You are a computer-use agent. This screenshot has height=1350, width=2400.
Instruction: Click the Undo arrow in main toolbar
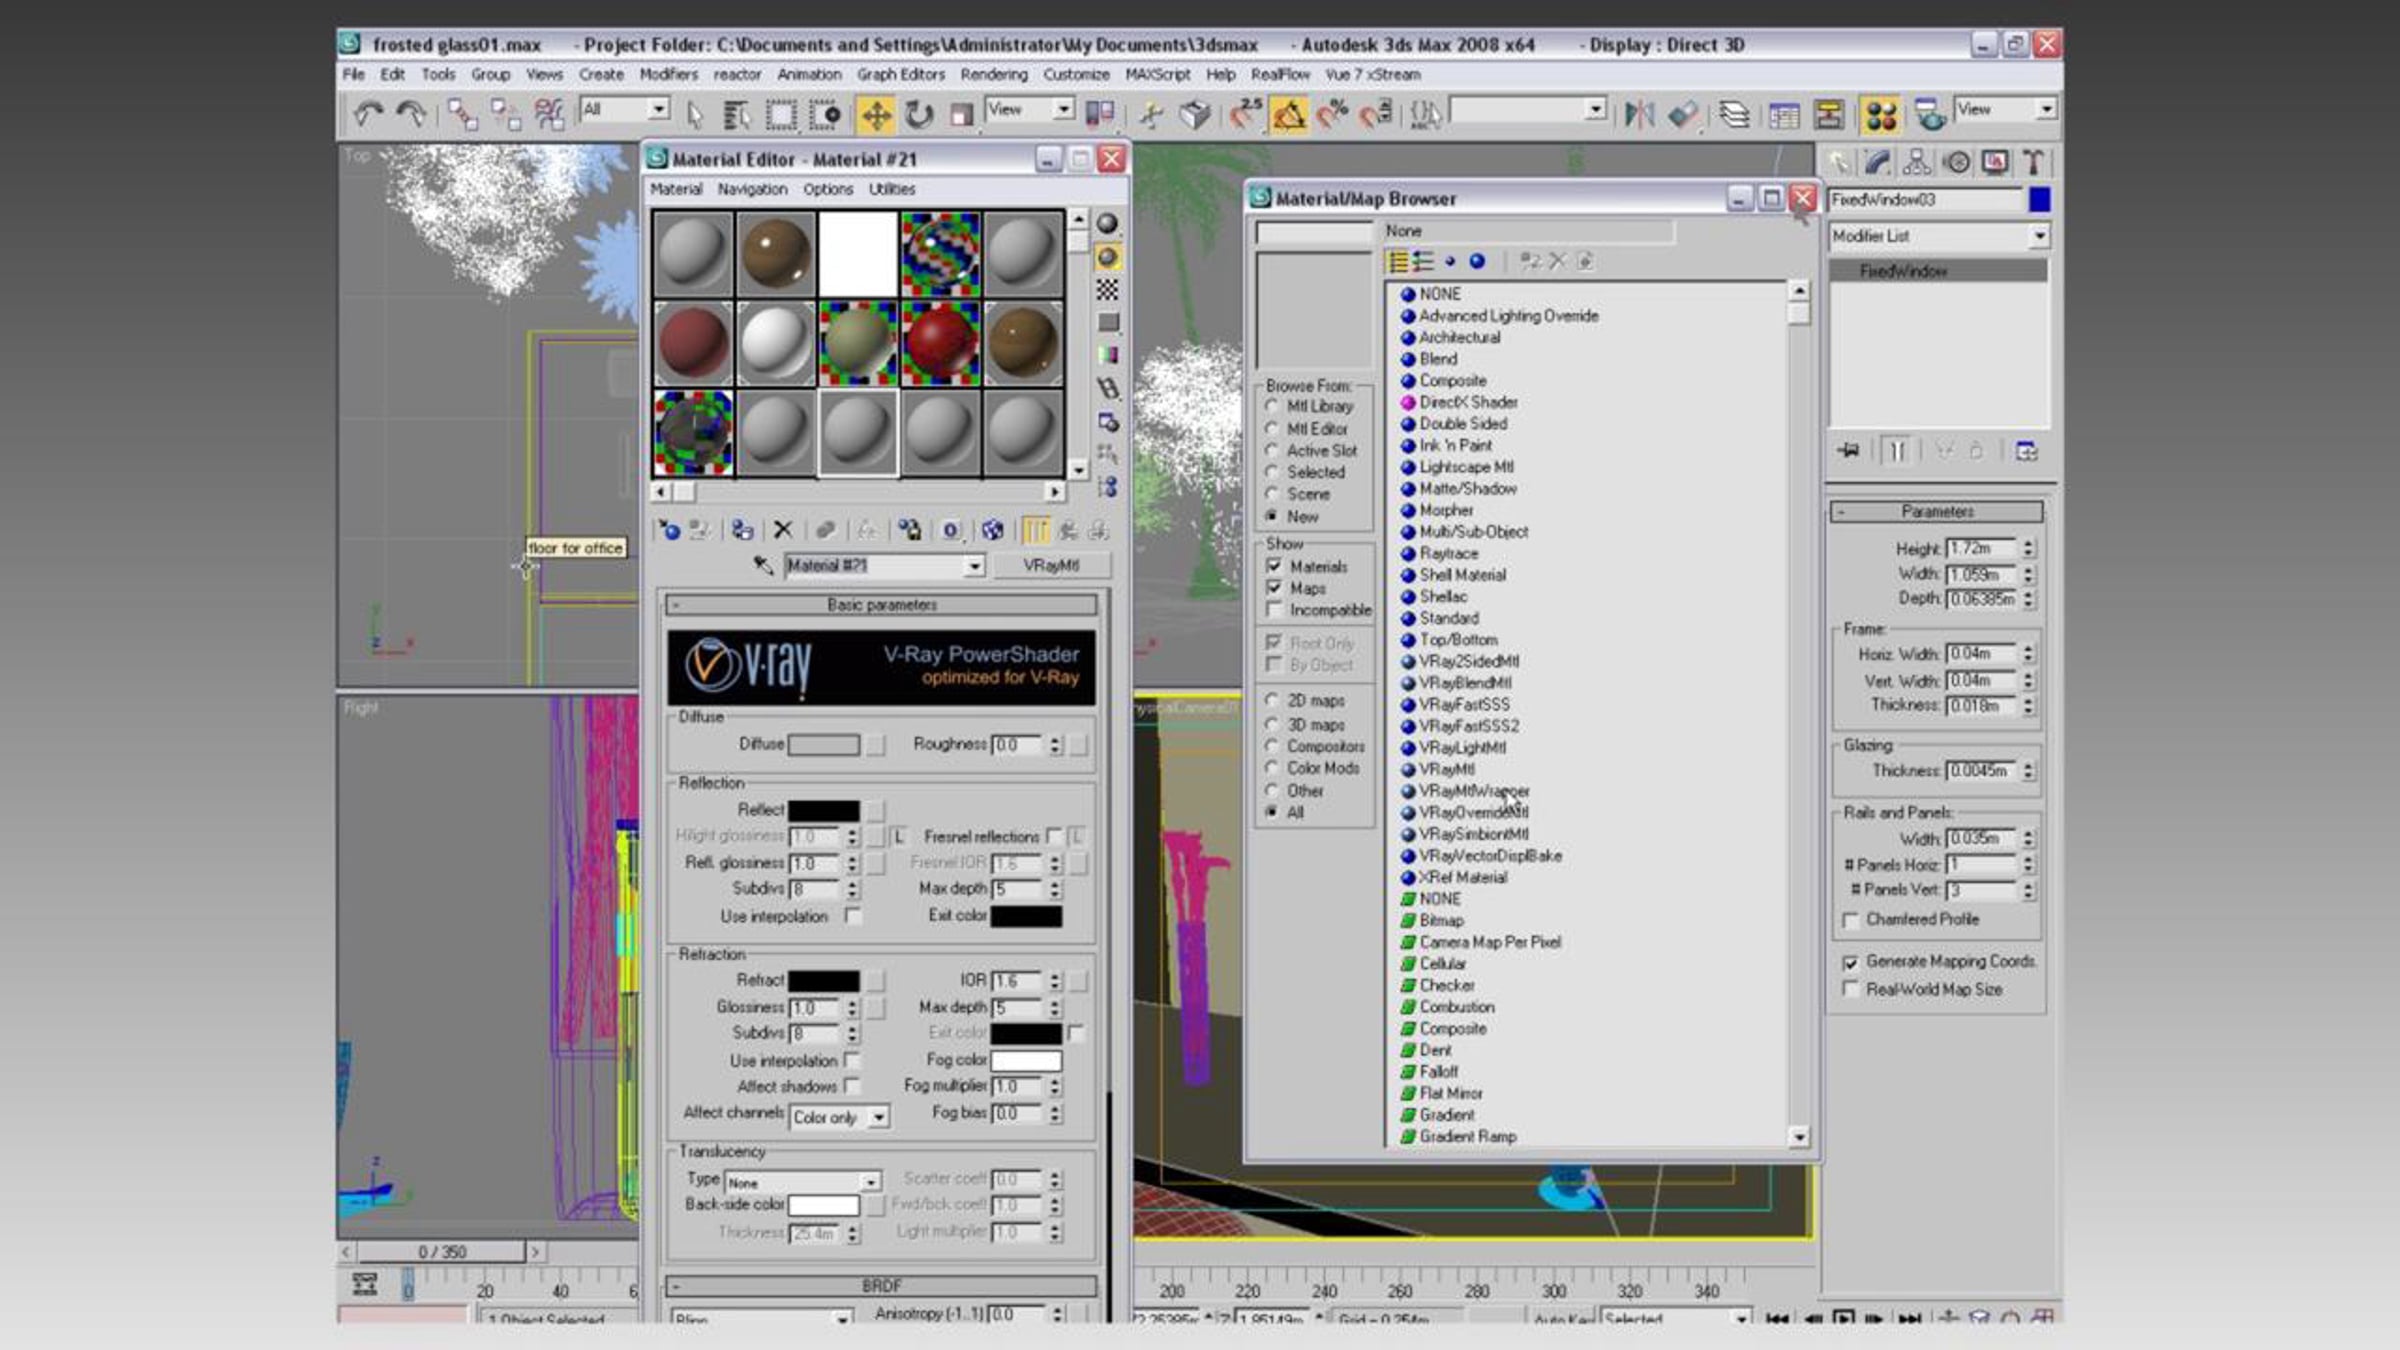pos(368,115)
